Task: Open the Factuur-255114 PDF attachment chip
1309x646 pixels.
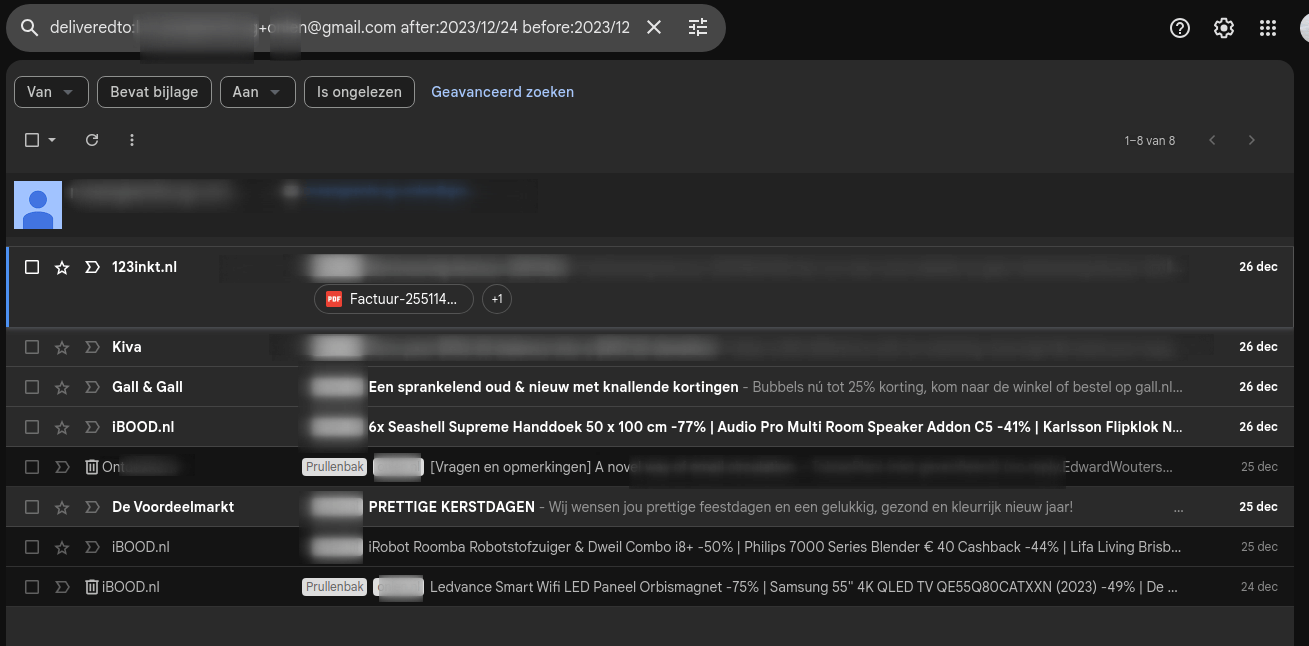Action: click(393, 298)
